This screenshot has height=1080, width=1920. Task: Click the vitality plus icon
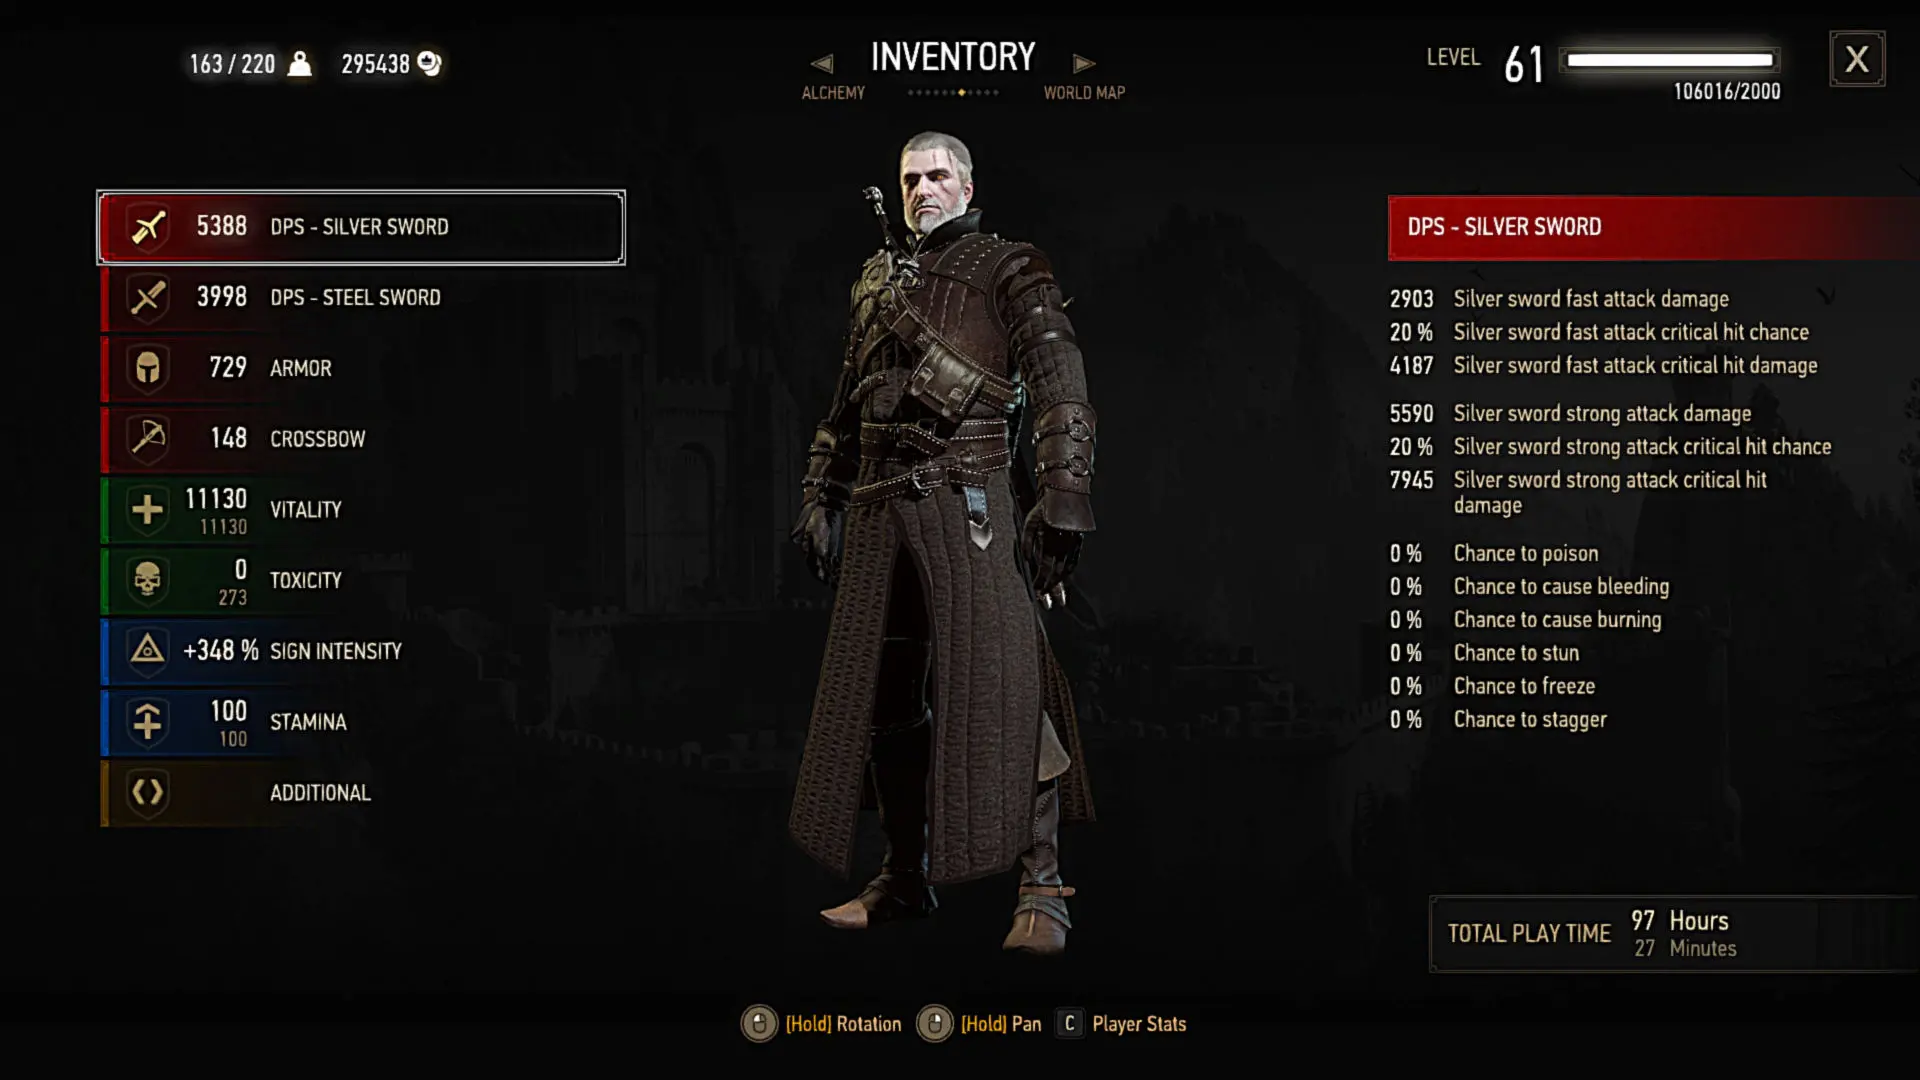coord(148,510)
